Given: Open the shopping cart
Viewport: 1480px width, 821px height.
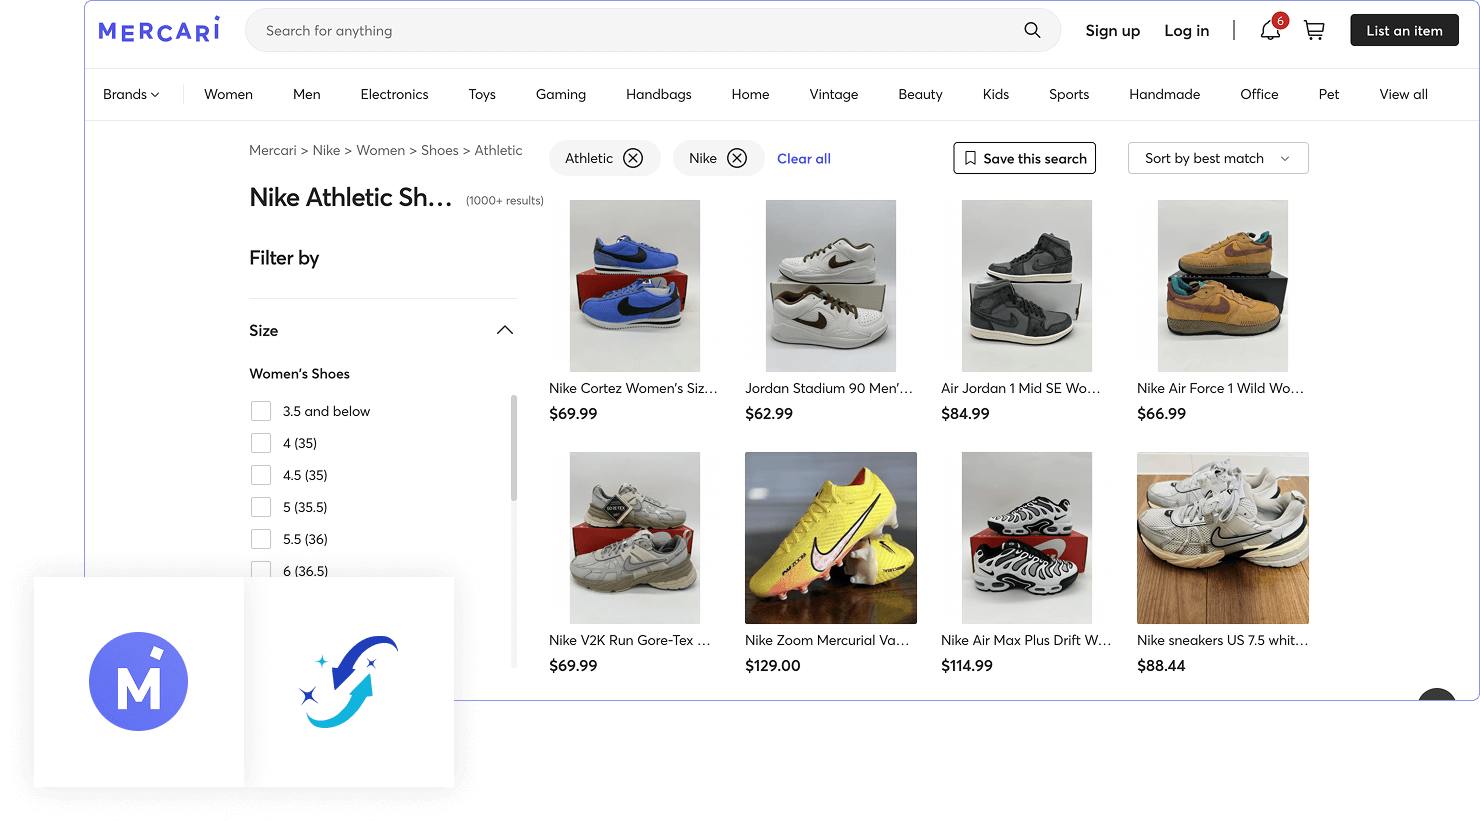Looking at the screenshot, I should [x=1314, y=31].
